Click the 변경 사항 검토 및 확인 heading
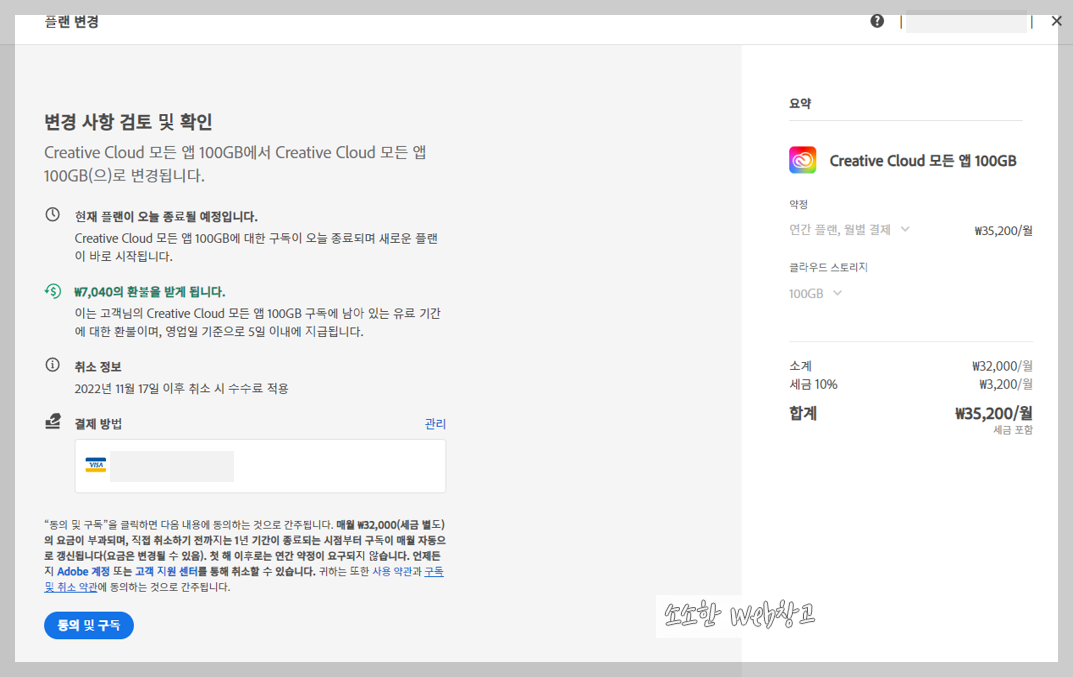The height and width of the screenshot is (677, 1073). 128,122
